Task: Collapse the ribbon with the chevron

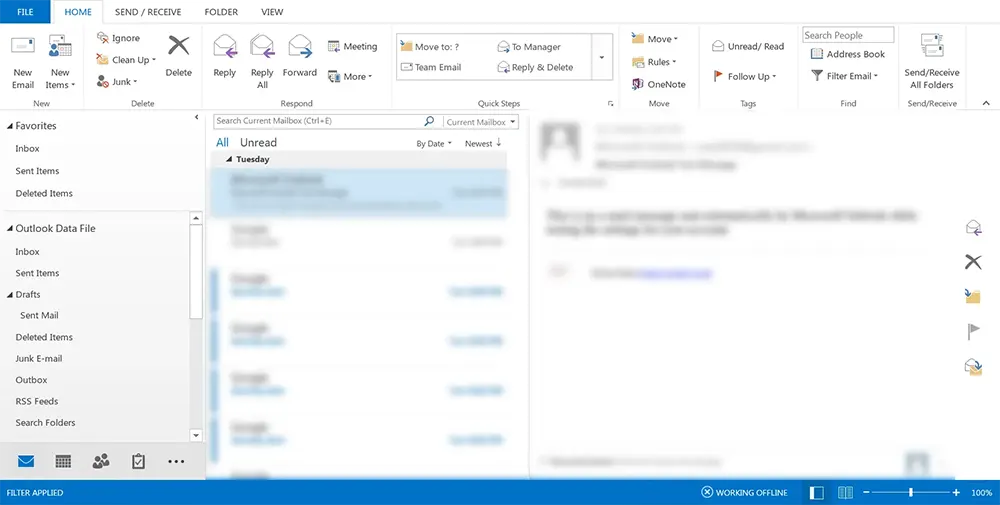Action: [986, 103]
